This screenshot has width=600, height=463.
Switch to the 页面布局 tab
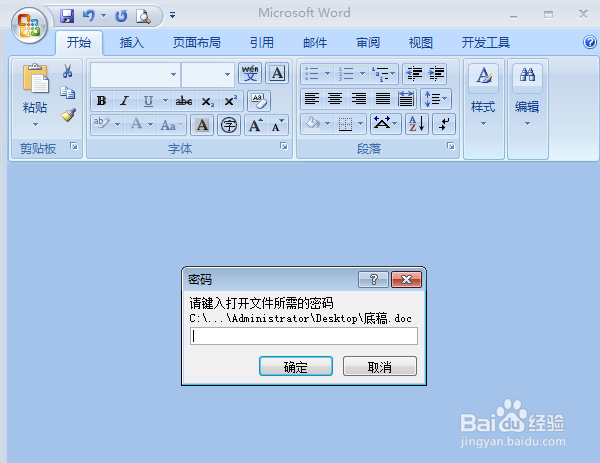click(x=197, y=42)
